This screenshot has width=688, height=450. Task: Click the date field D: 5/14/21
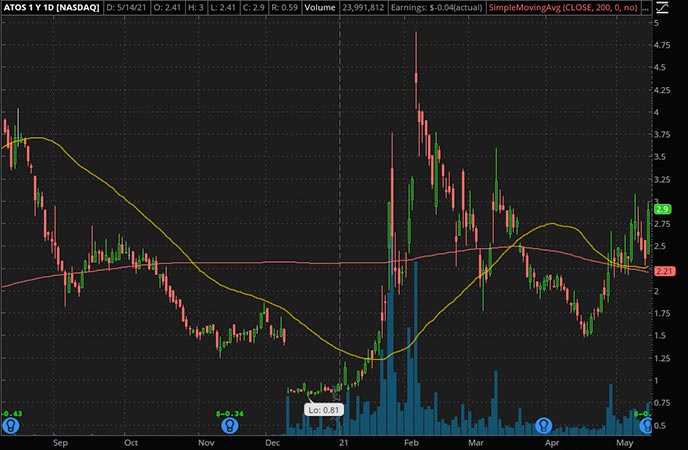(x=126, y=7)
